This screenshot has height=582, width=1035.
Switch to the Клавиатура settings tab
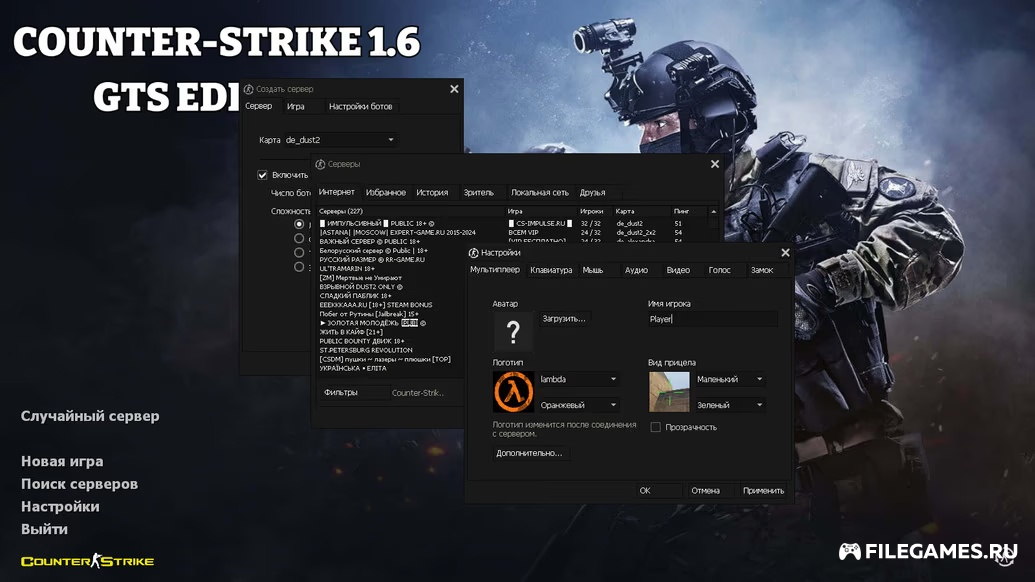click(x=551, y=270)
